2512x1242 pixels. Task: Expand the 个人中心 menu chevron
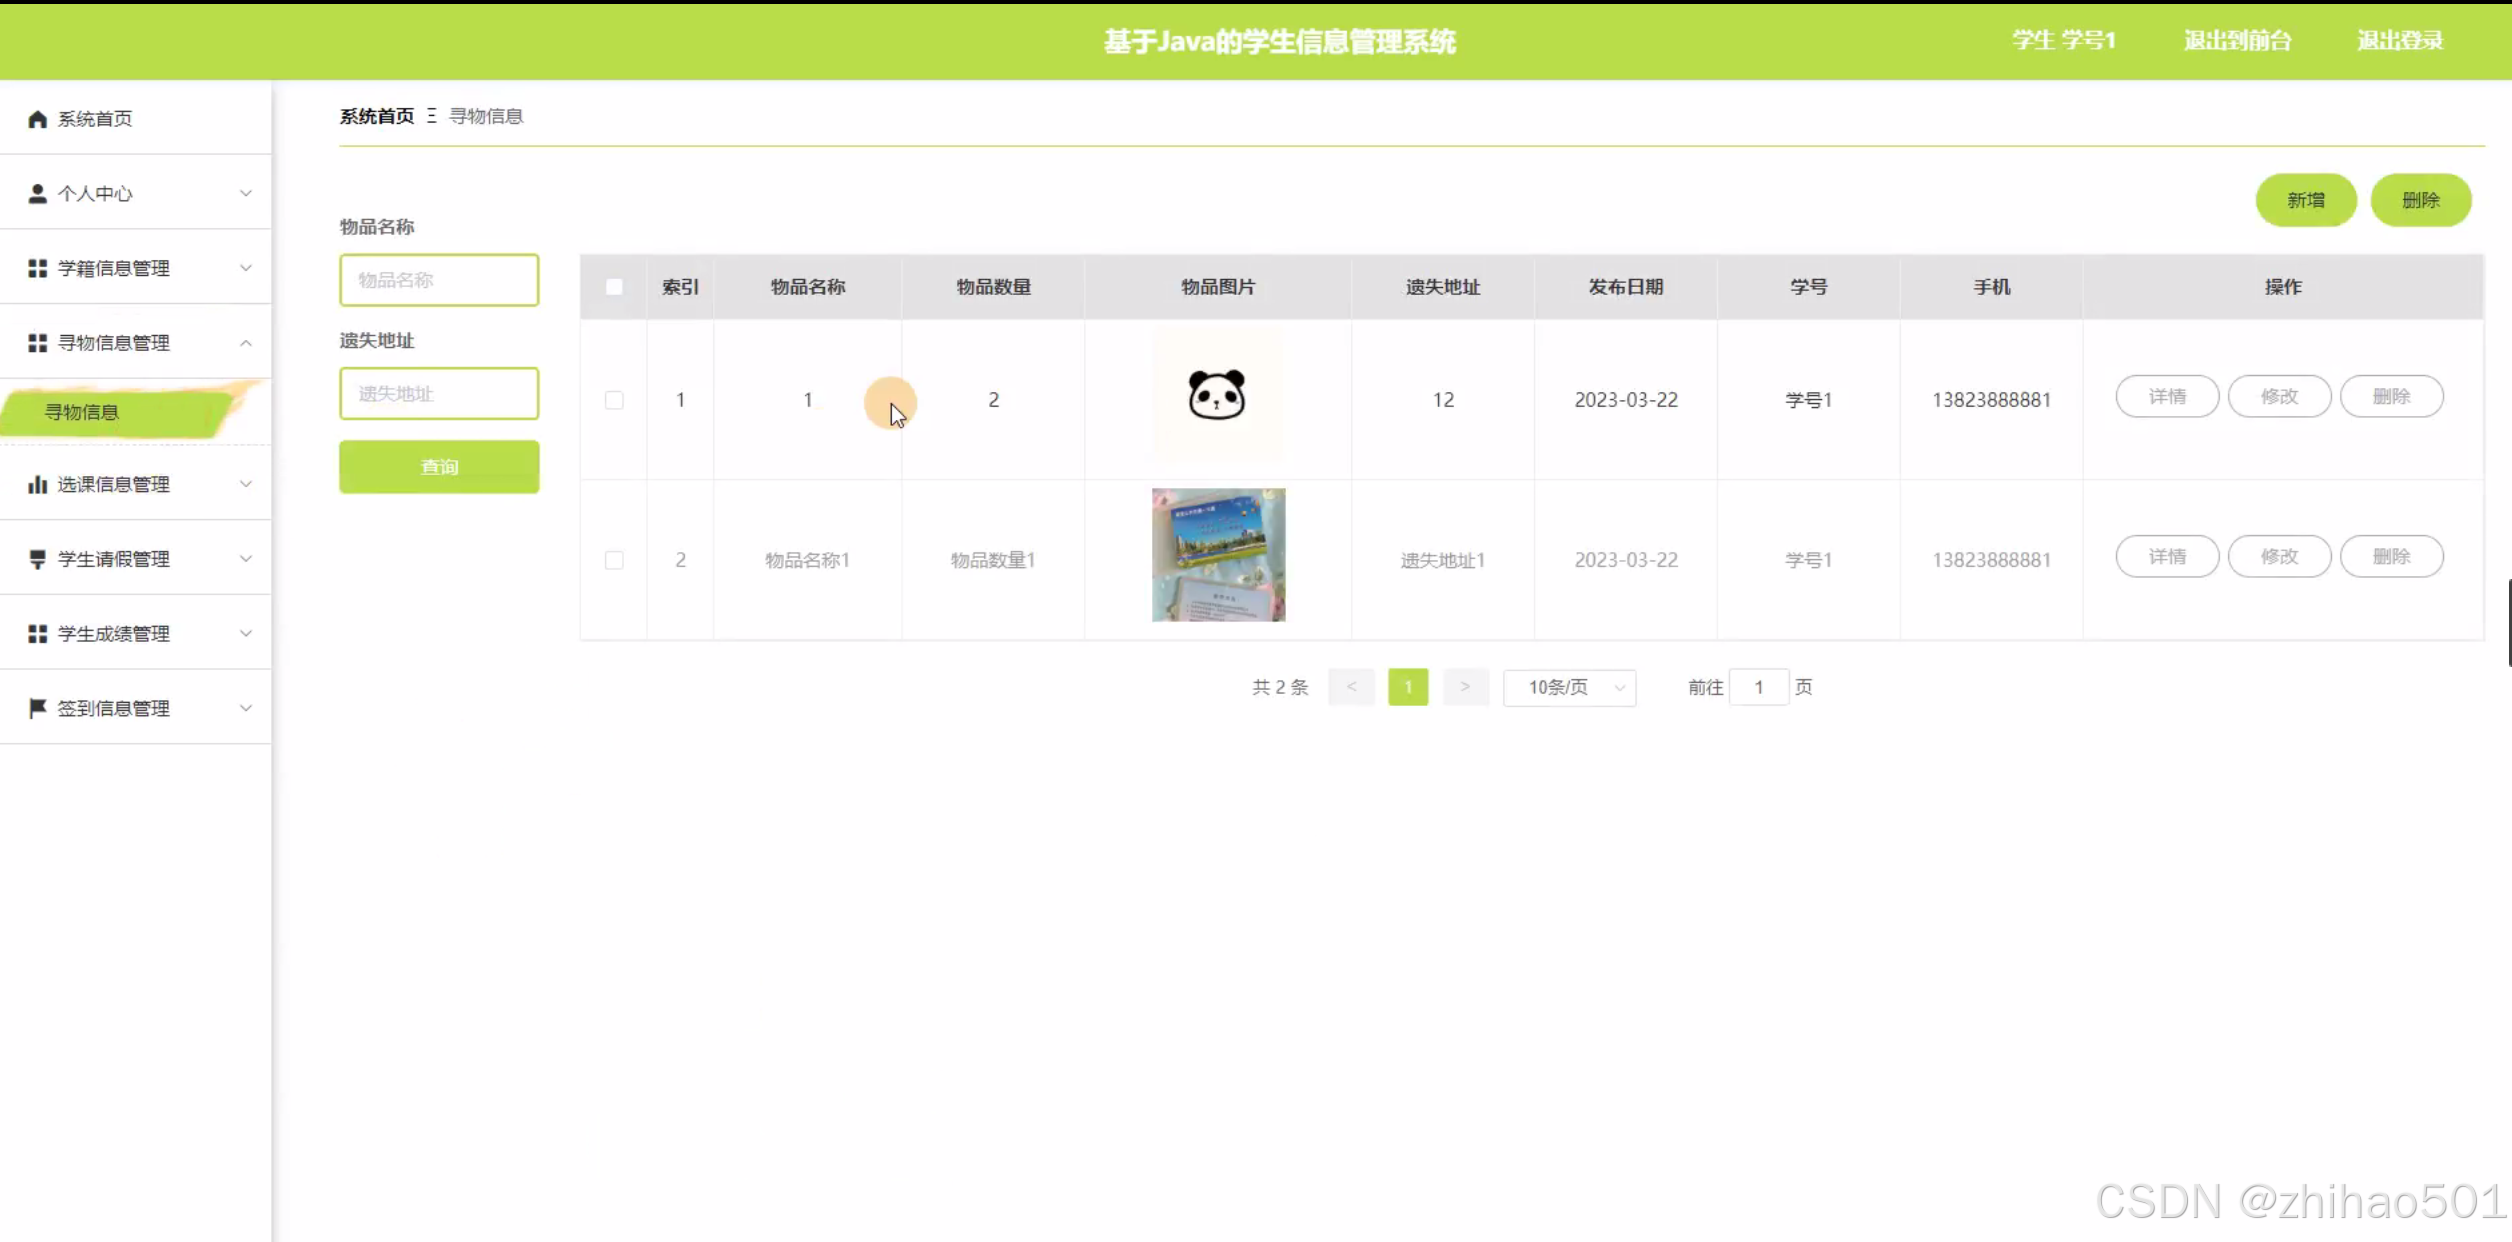[245, 193]
